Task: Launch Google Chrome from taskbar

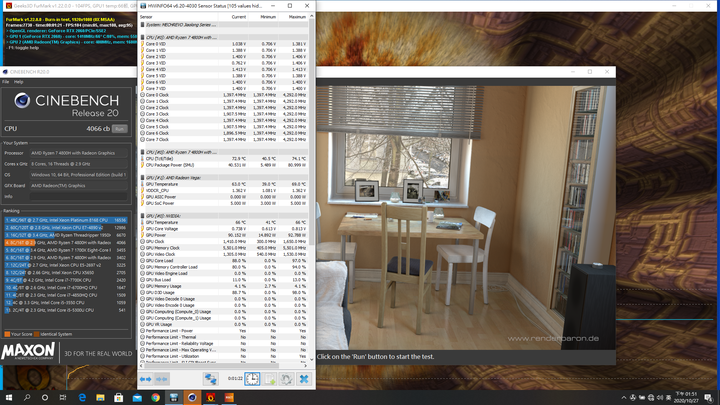Action: click(x=156, y=397)
